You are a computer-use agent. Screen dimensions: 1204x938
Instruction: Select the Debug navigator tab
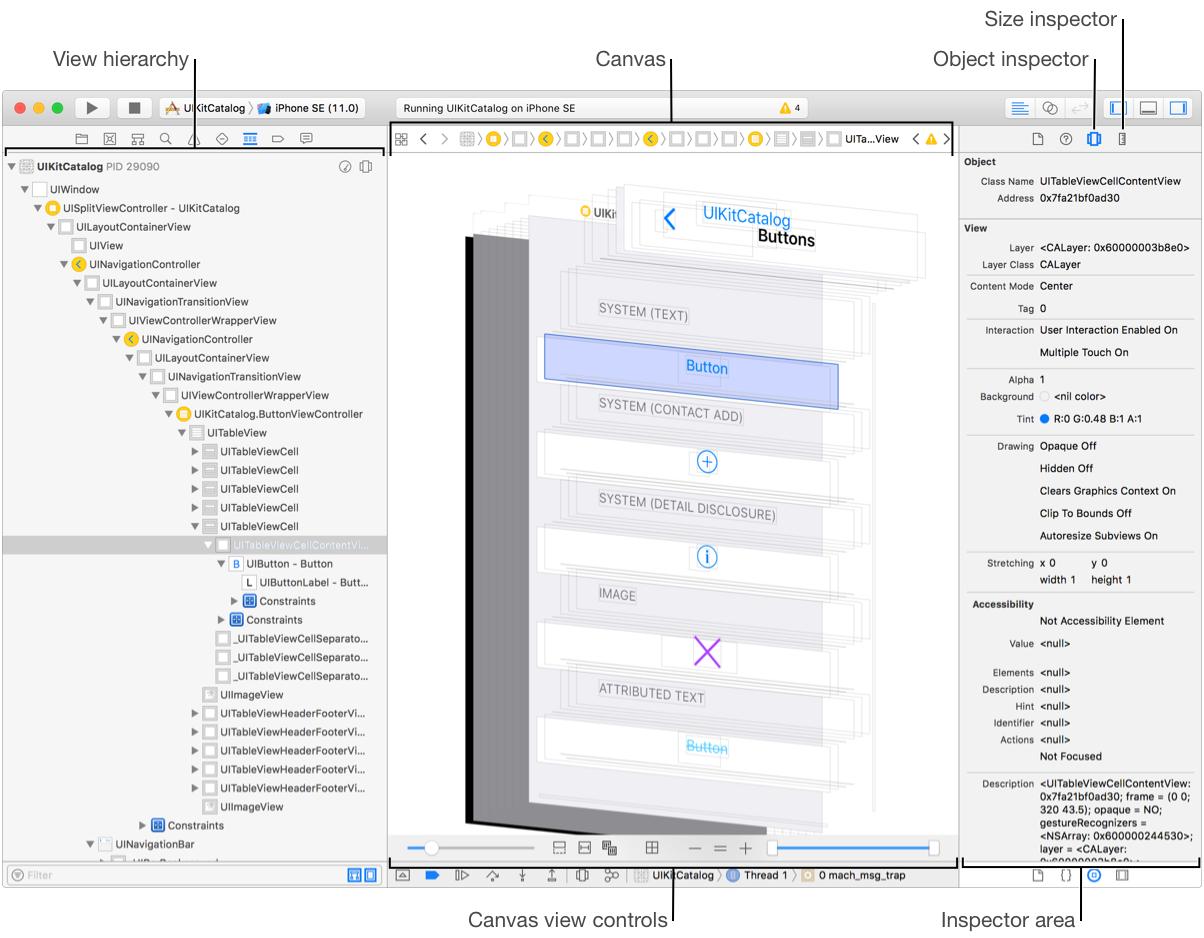tap(250, 139)
